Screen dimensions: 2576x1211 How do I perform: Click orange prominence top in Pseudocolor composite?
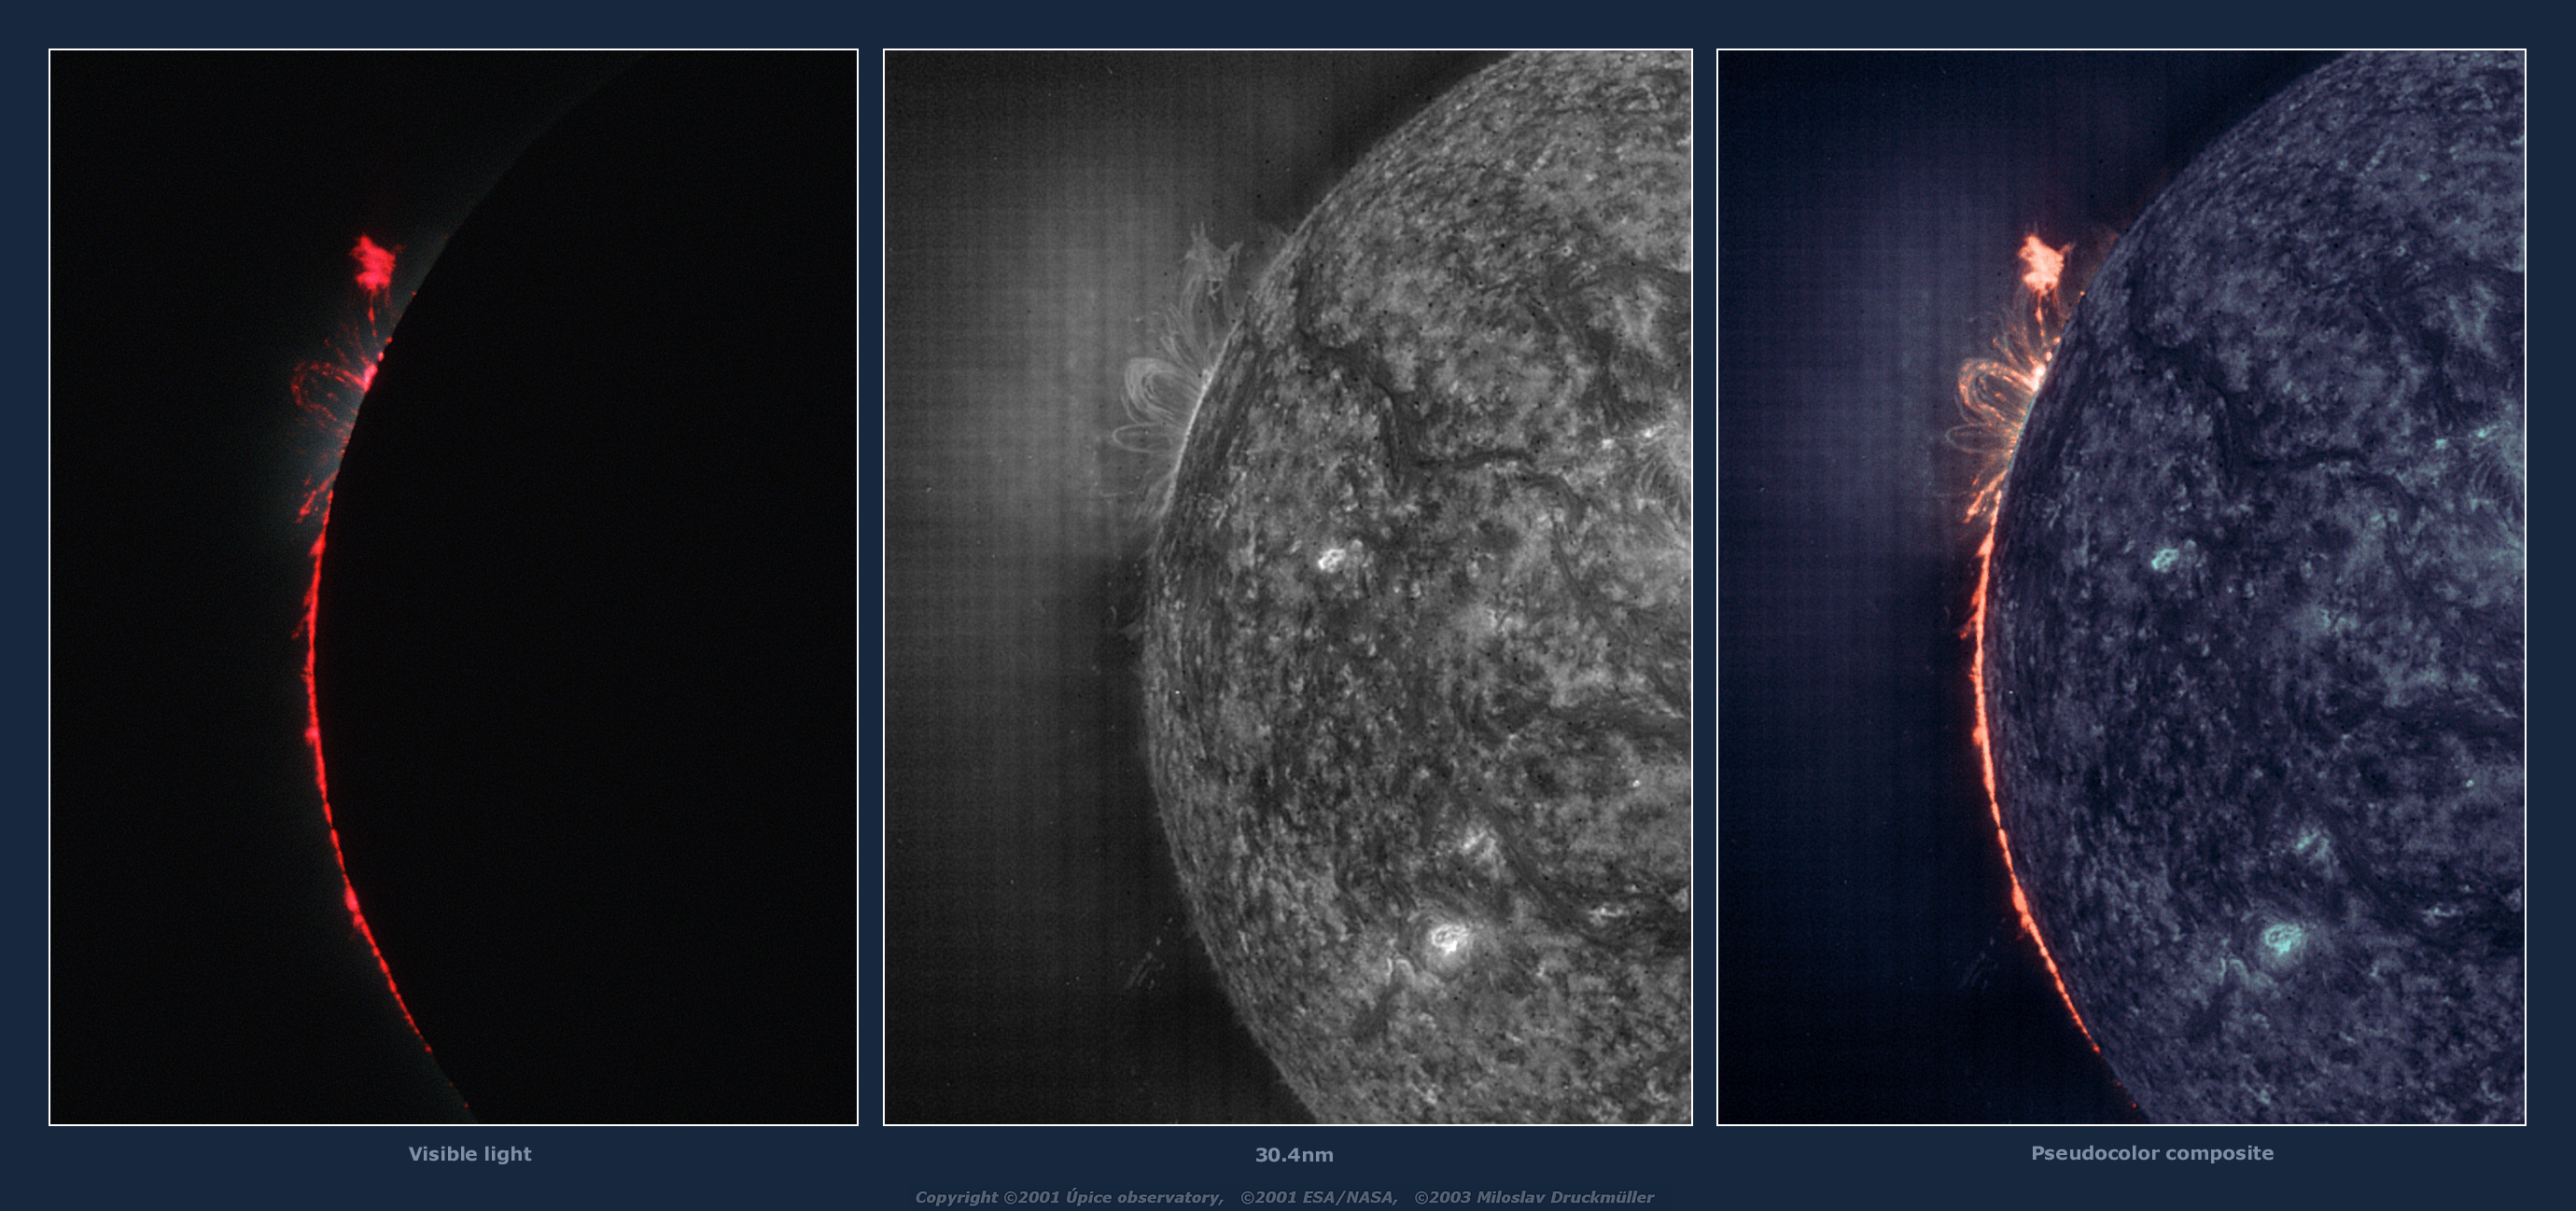click(x=2042, y=262)
